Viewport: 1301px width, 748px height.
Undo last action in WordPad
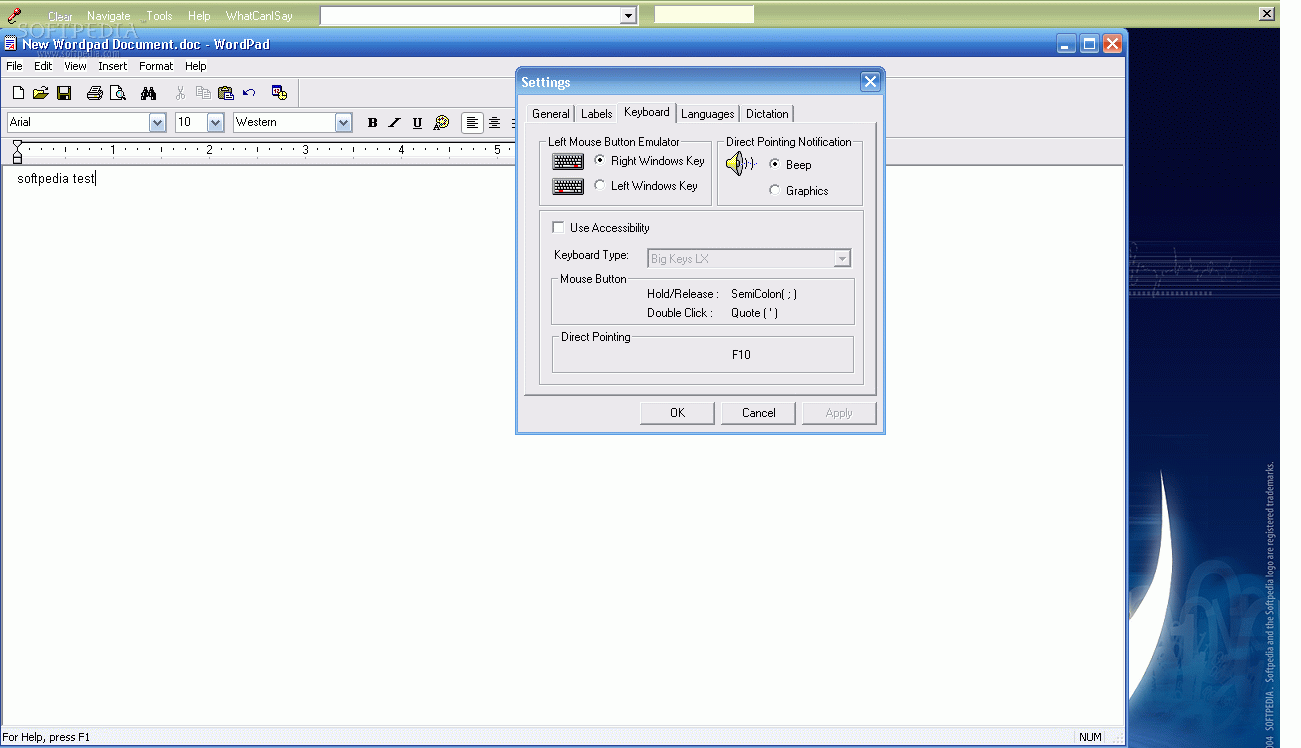click(249, 93)
